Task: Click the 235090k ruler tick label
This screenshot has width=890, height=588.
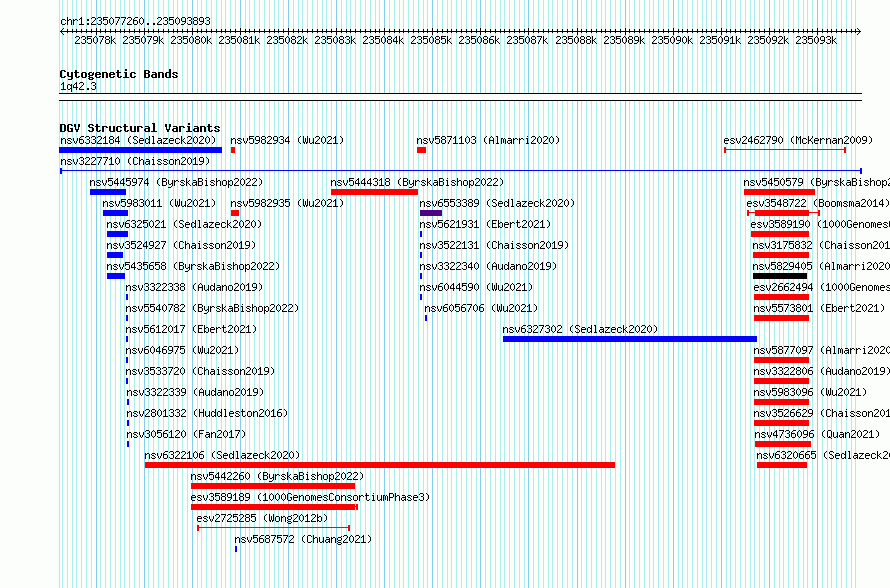Action: click(x=672, y=40)
